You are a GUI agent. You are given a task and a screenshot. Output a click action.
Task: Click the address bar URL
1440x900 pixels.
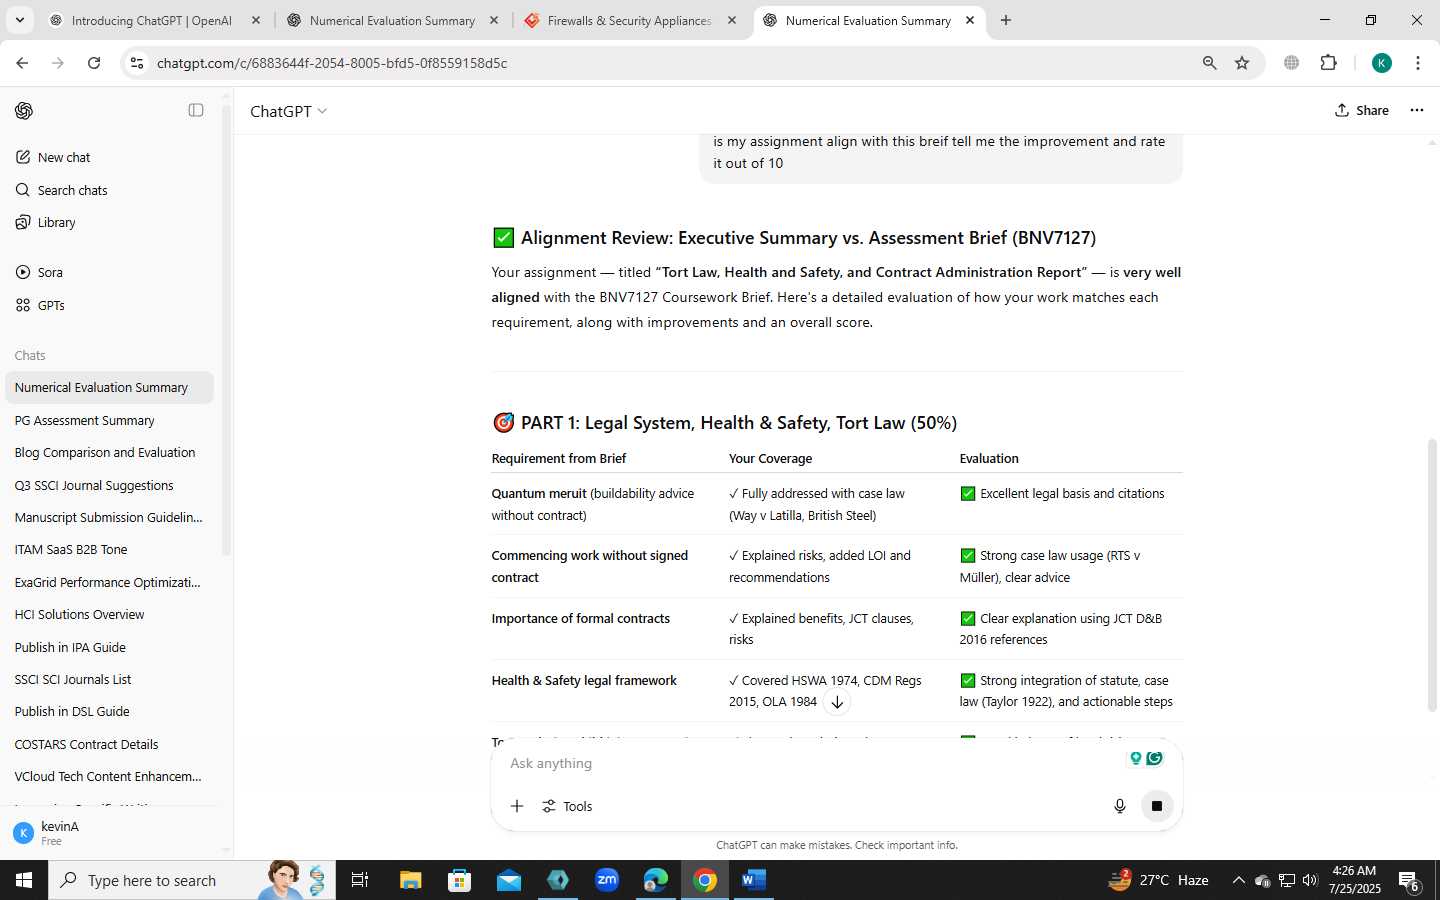(332, 63)
